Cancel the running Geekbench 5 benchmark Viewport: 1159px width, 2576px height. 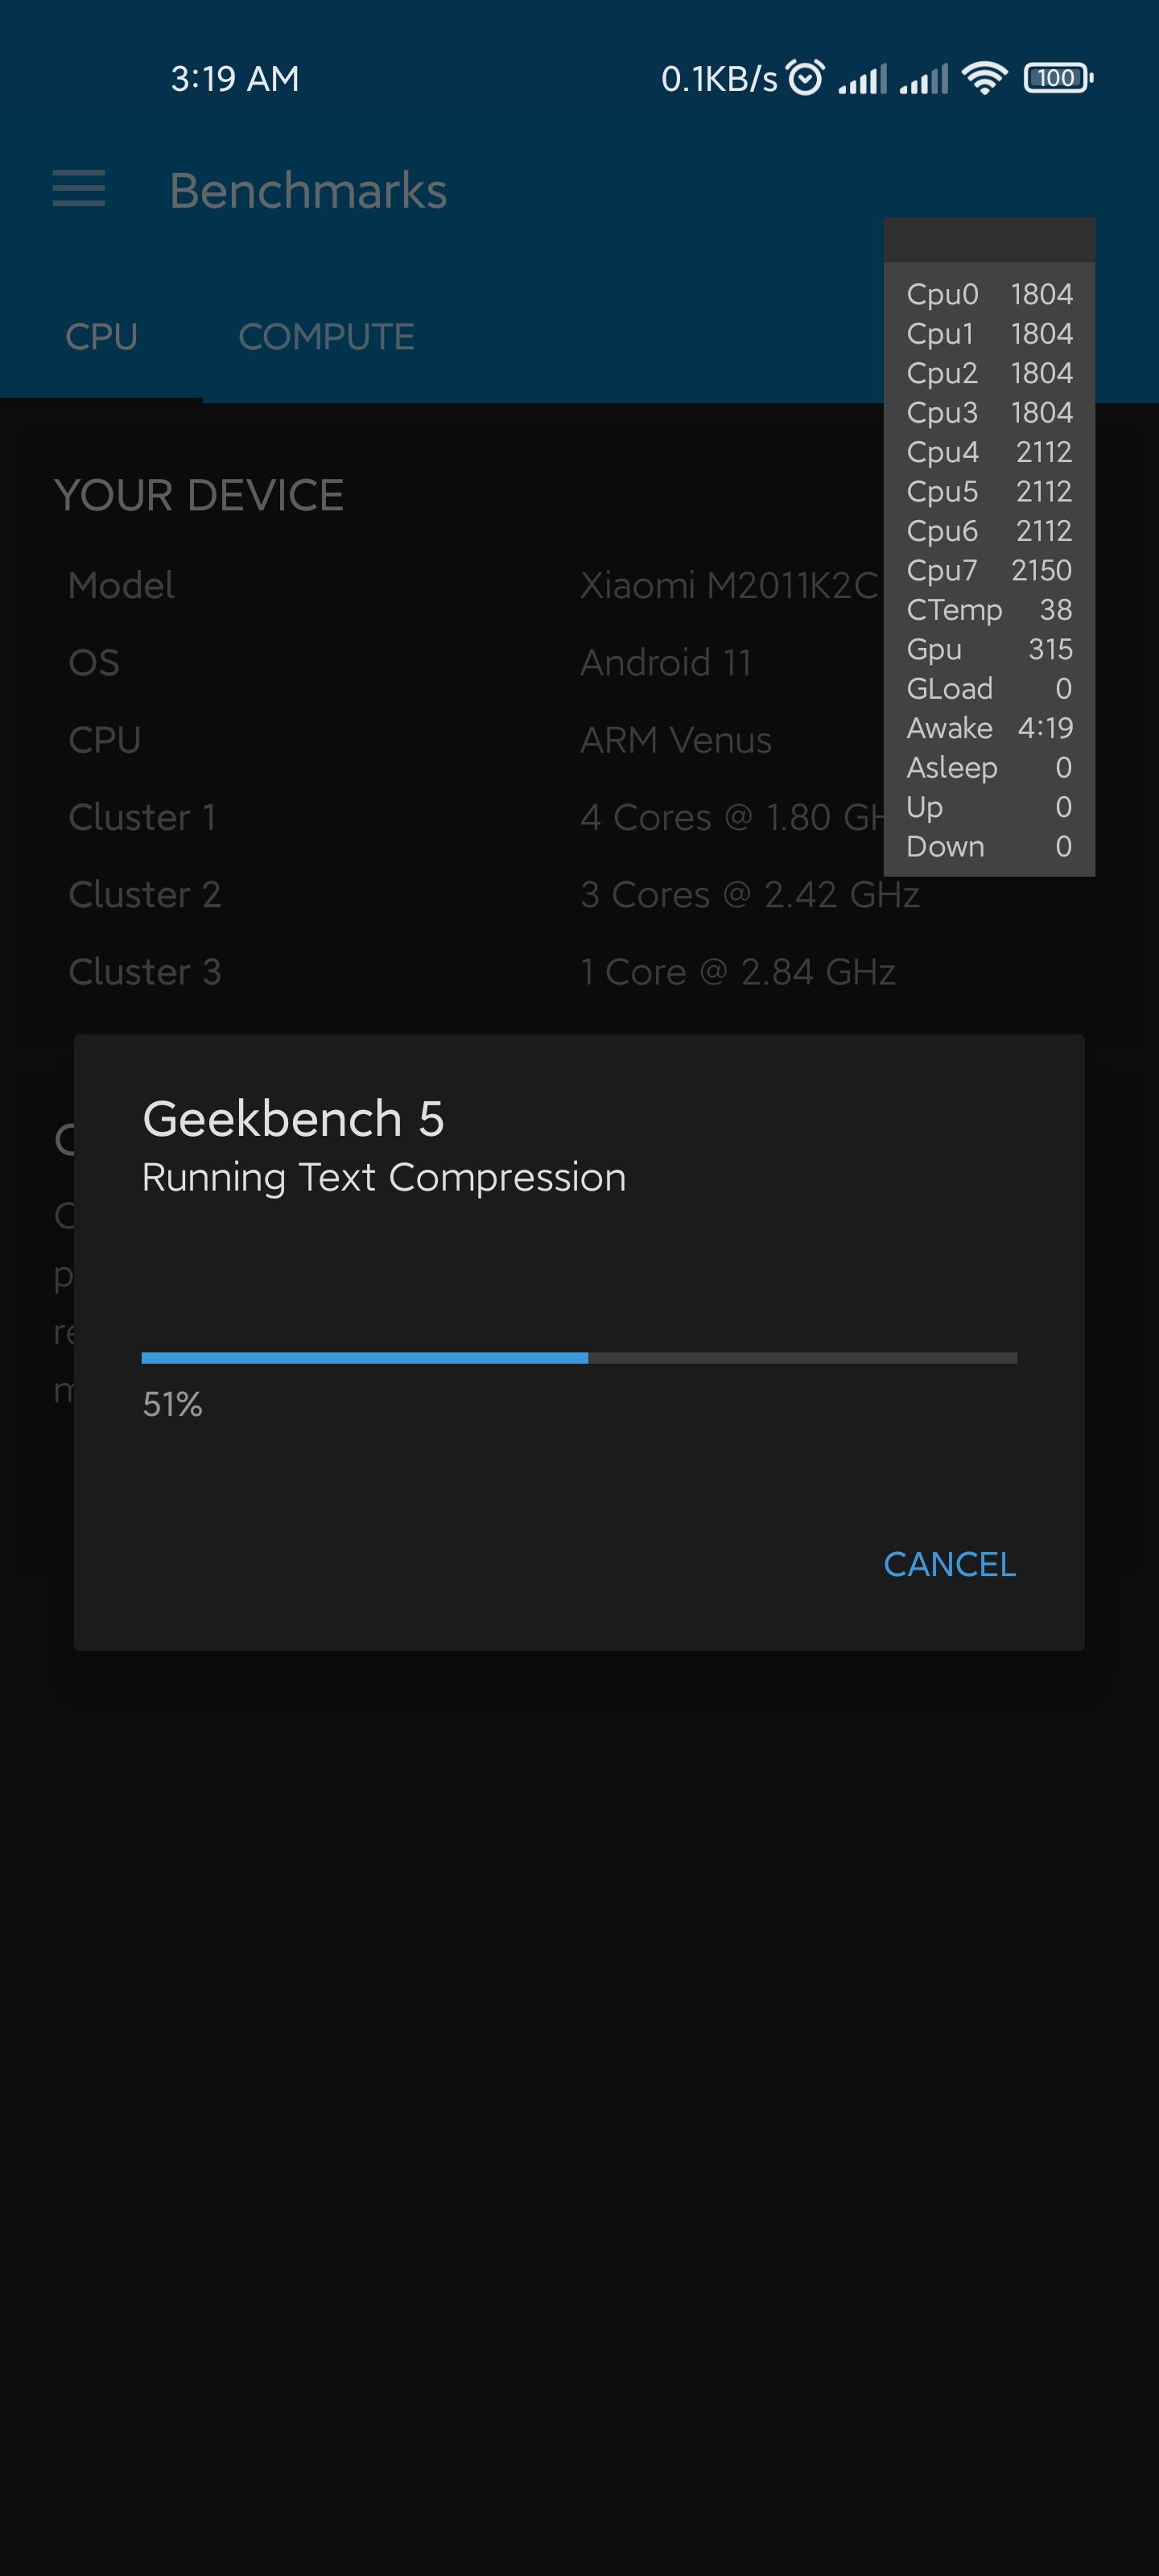pos(949,1564)
